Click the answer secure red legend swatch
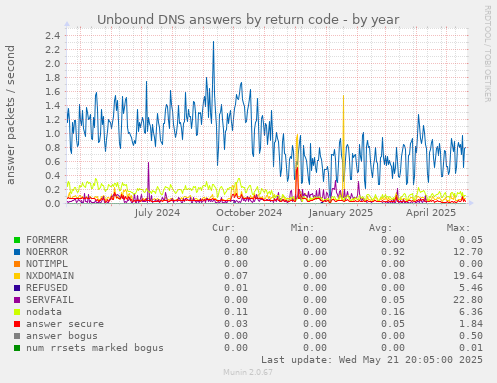This screenshot has width=497, height=383. coord(17,324)
